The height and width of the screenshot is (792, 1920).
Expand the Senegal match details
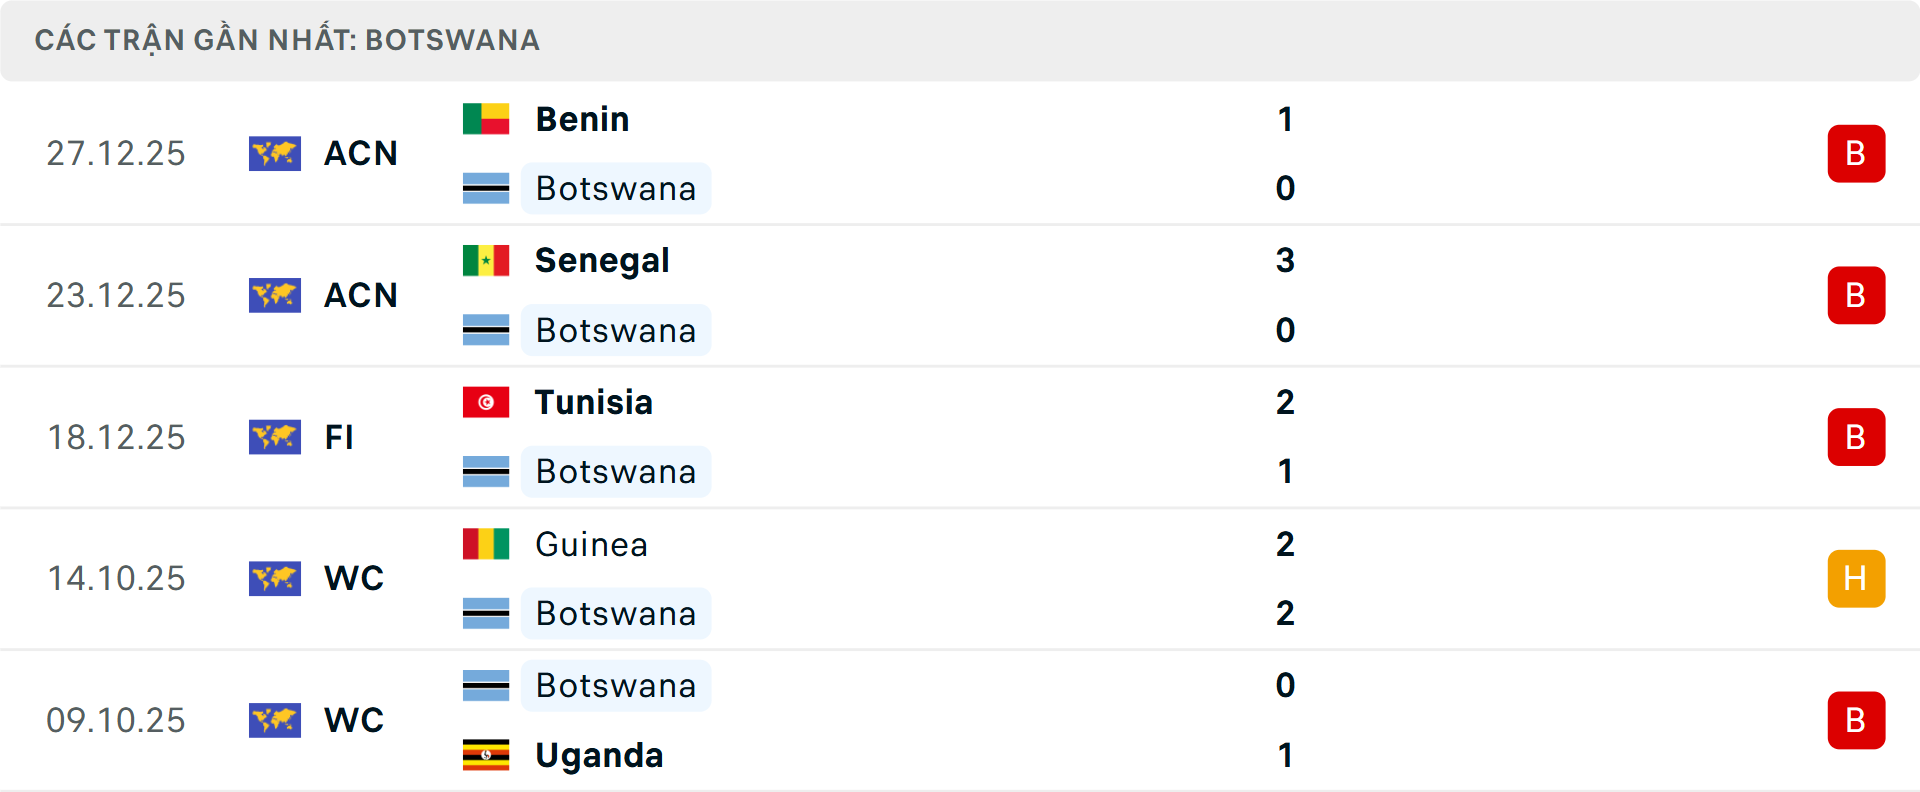point(960,295)
